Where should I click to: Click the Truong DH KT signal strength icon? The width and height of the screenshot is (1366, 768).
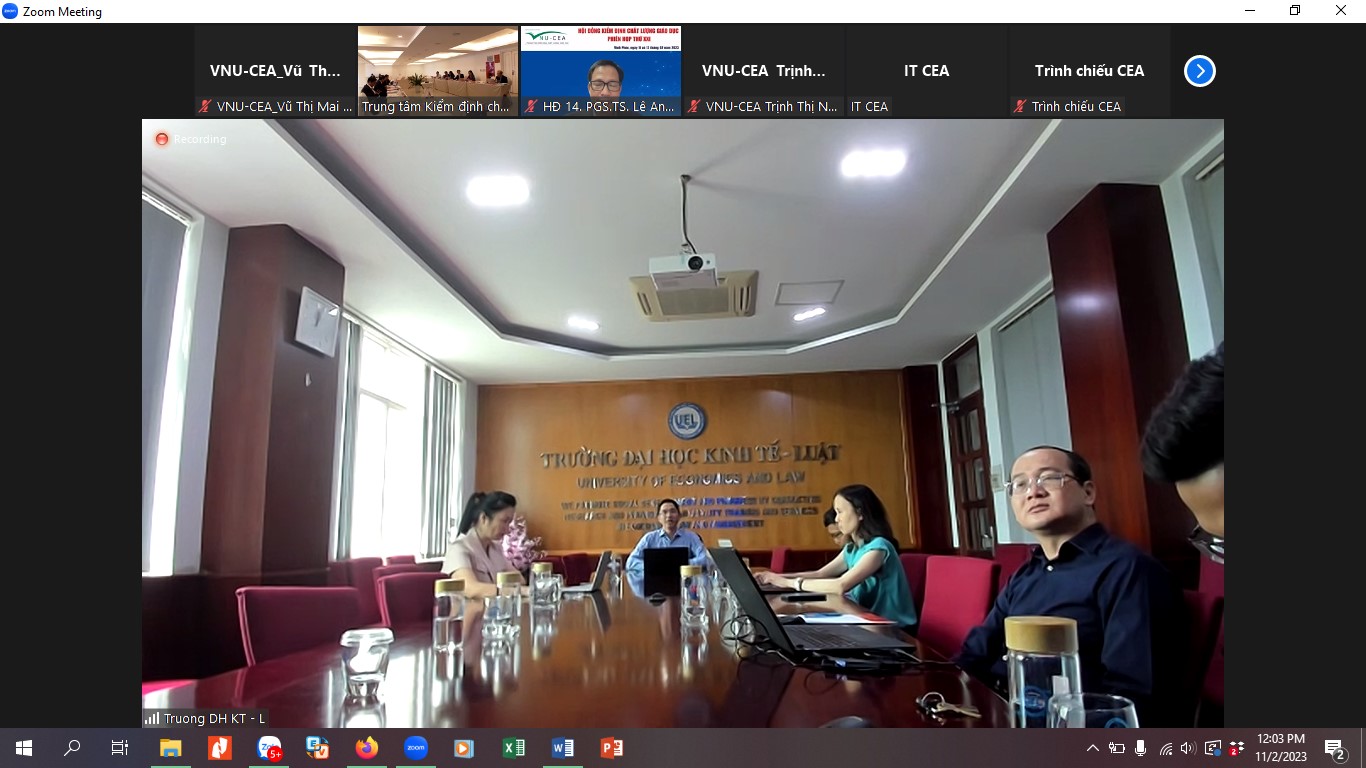(152, 718)
